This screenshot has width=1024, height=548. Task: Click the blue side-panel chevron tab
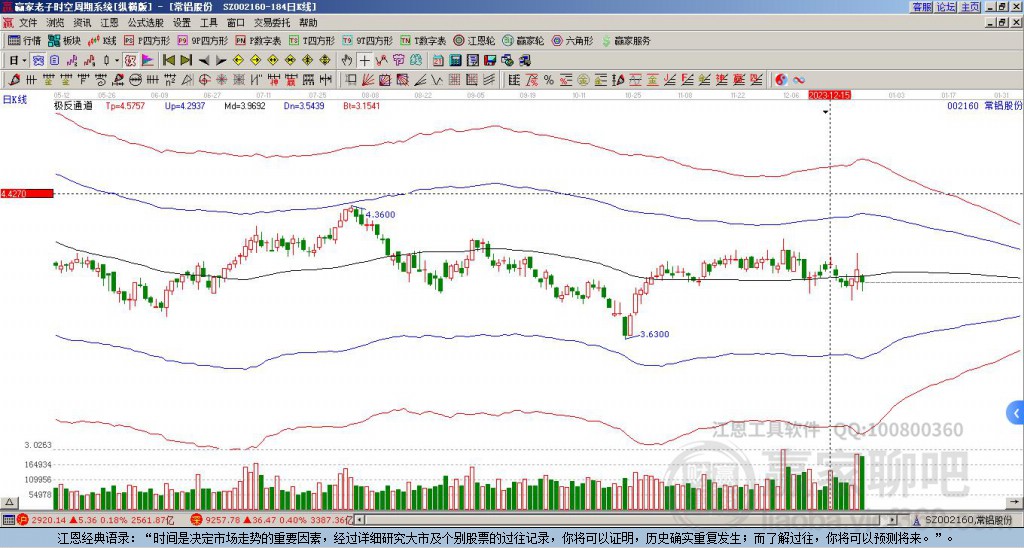coord(1016,413)
